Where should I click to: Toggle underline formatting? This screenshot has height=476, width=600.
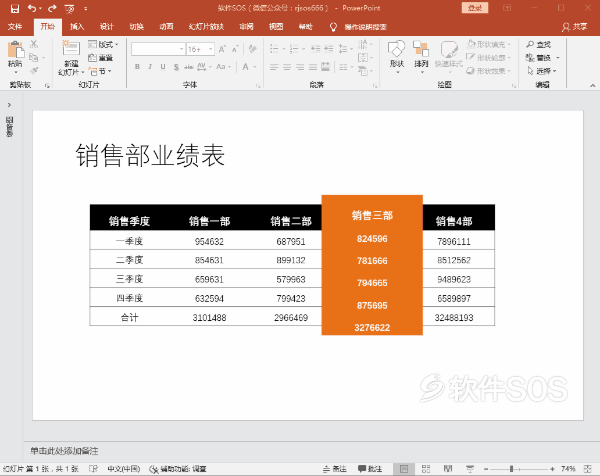tap(163, 67)
